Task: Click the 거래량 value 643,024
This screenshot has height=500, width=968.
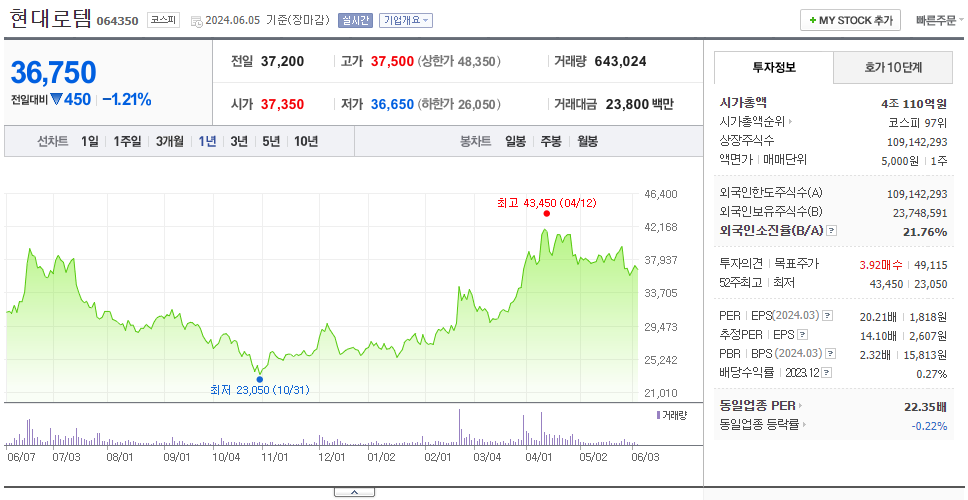Action: (620, 62)
